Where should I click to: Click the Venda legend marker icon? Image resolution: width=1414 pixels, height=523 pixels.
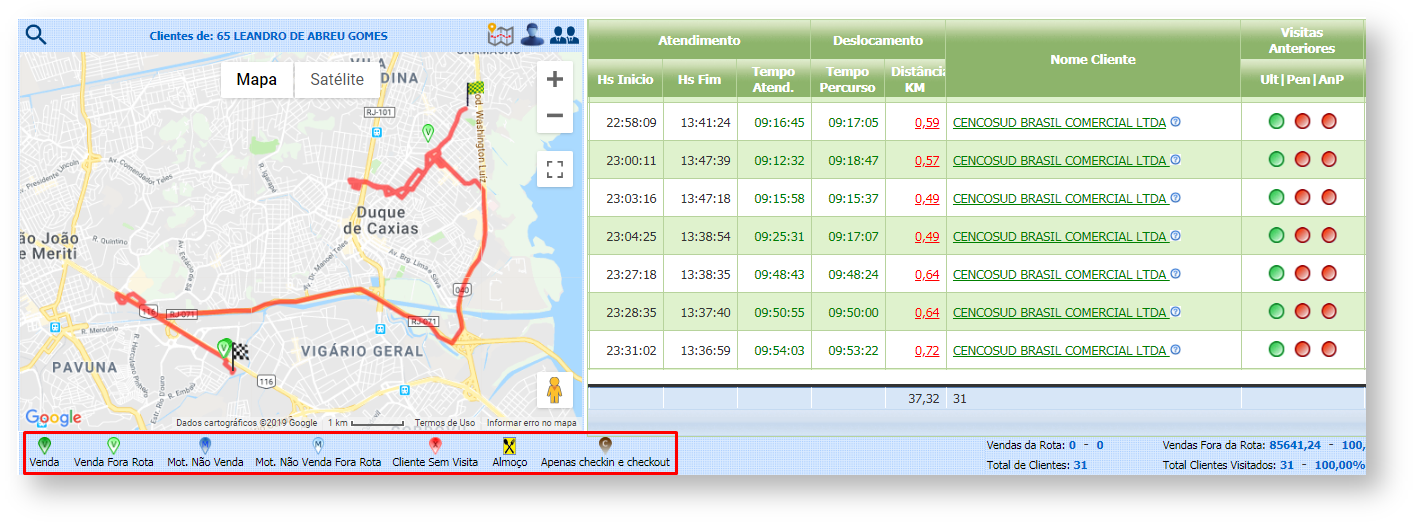tap(44, 445)
